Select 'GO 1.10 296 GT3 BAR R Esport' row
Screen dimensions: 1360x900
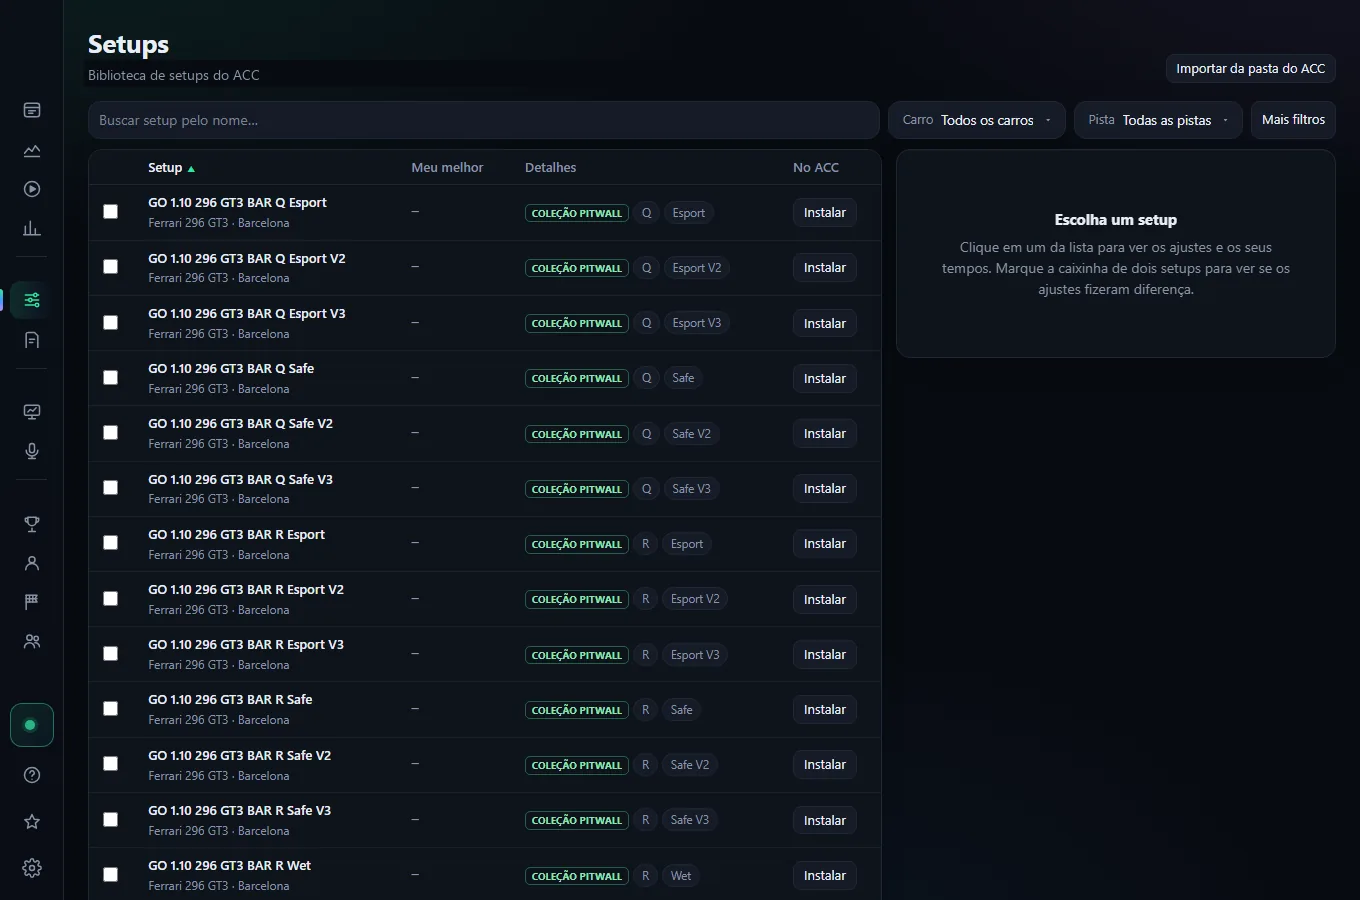point(485,544)
